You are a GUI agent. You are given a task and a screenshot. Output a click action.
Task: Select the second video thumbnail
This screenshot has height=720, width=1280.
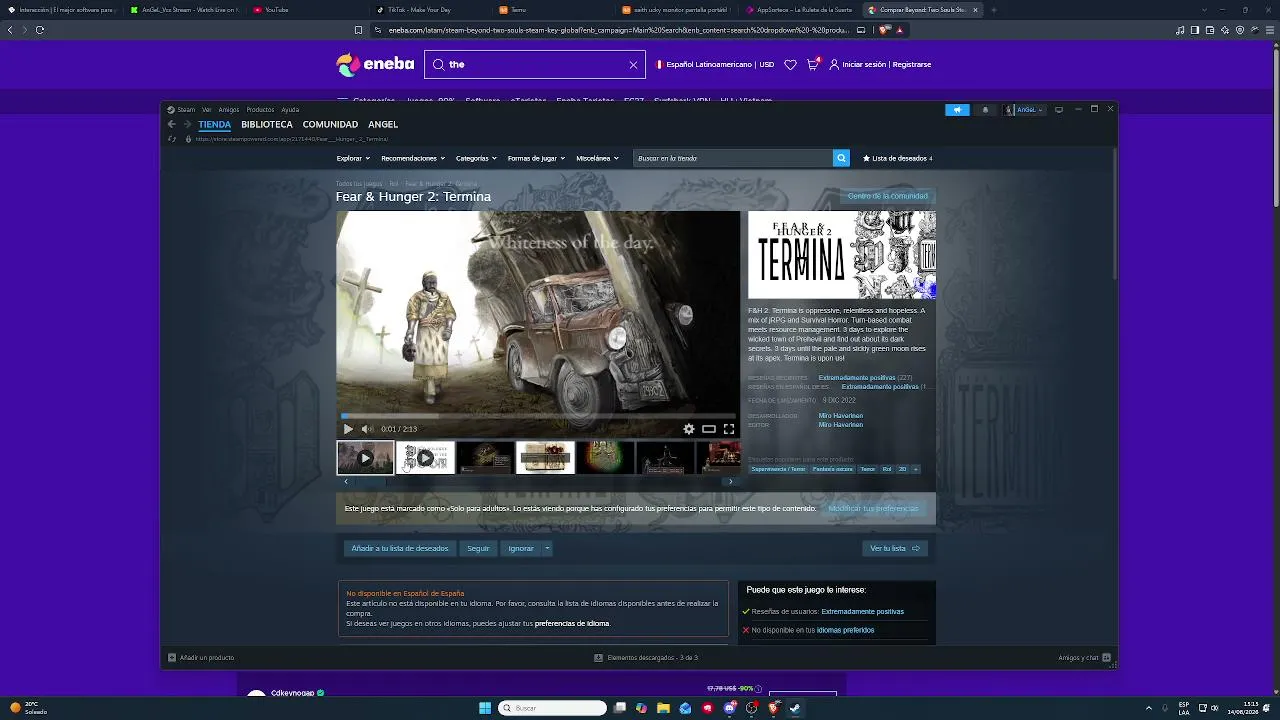(x=425, y=458)
